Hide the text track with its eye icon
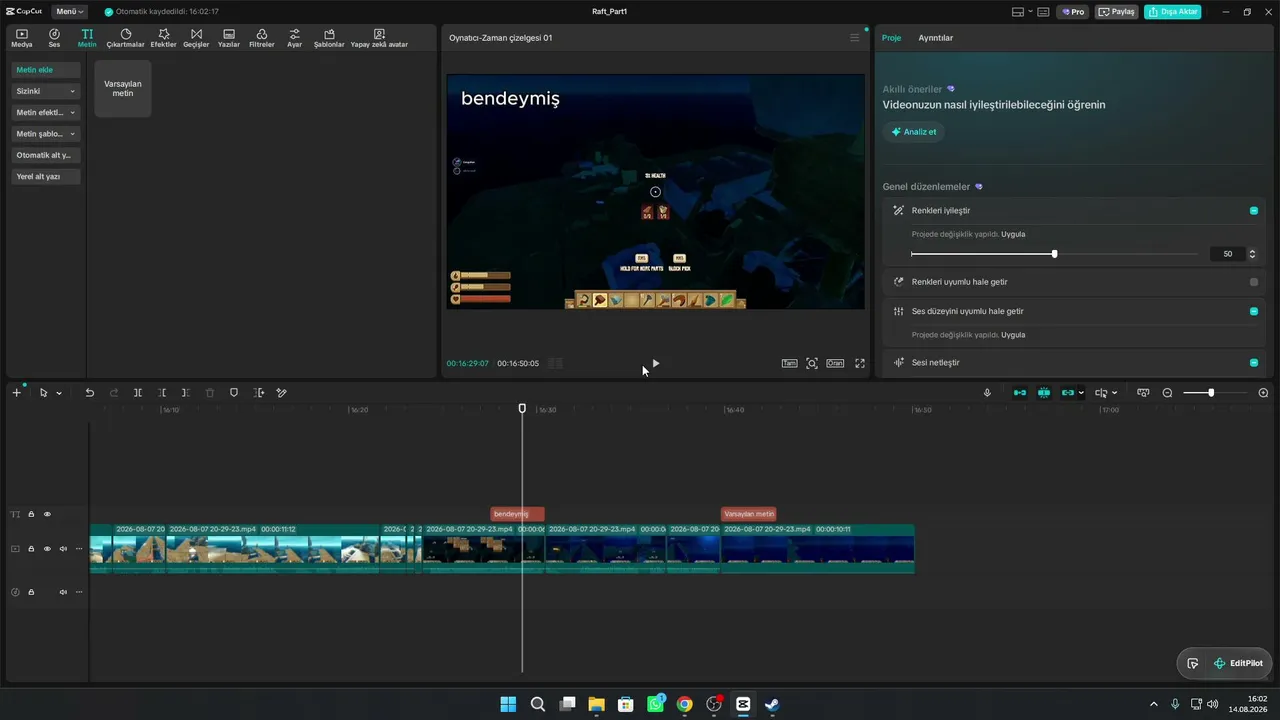1280x720 pixels. (x=47, y=514)
